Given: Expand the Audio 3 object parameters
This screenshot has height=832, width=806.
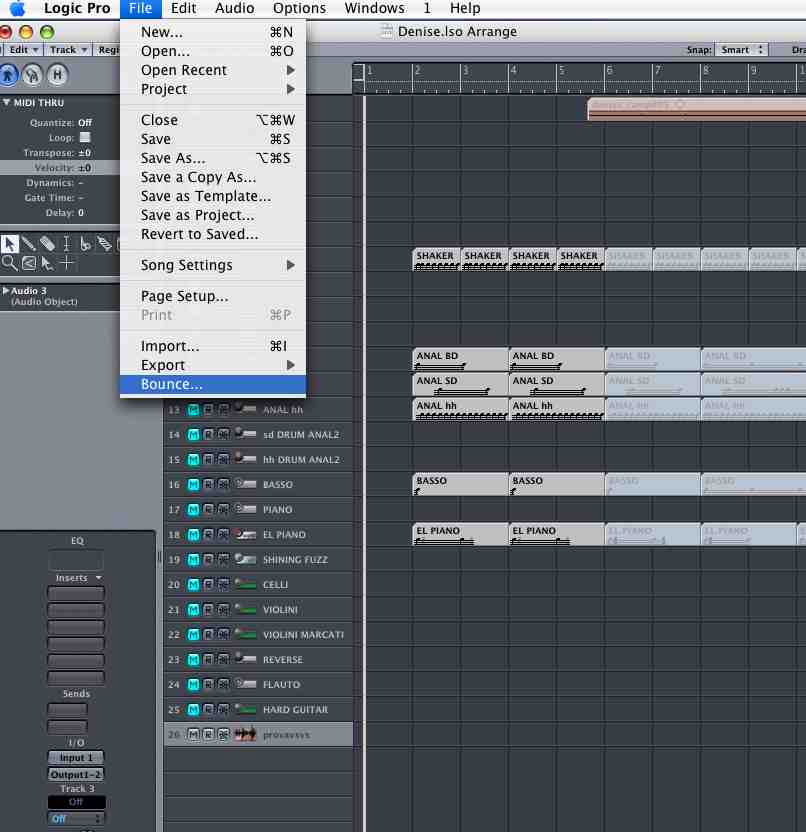Looking at the screenshot, I should coord(6,291).
